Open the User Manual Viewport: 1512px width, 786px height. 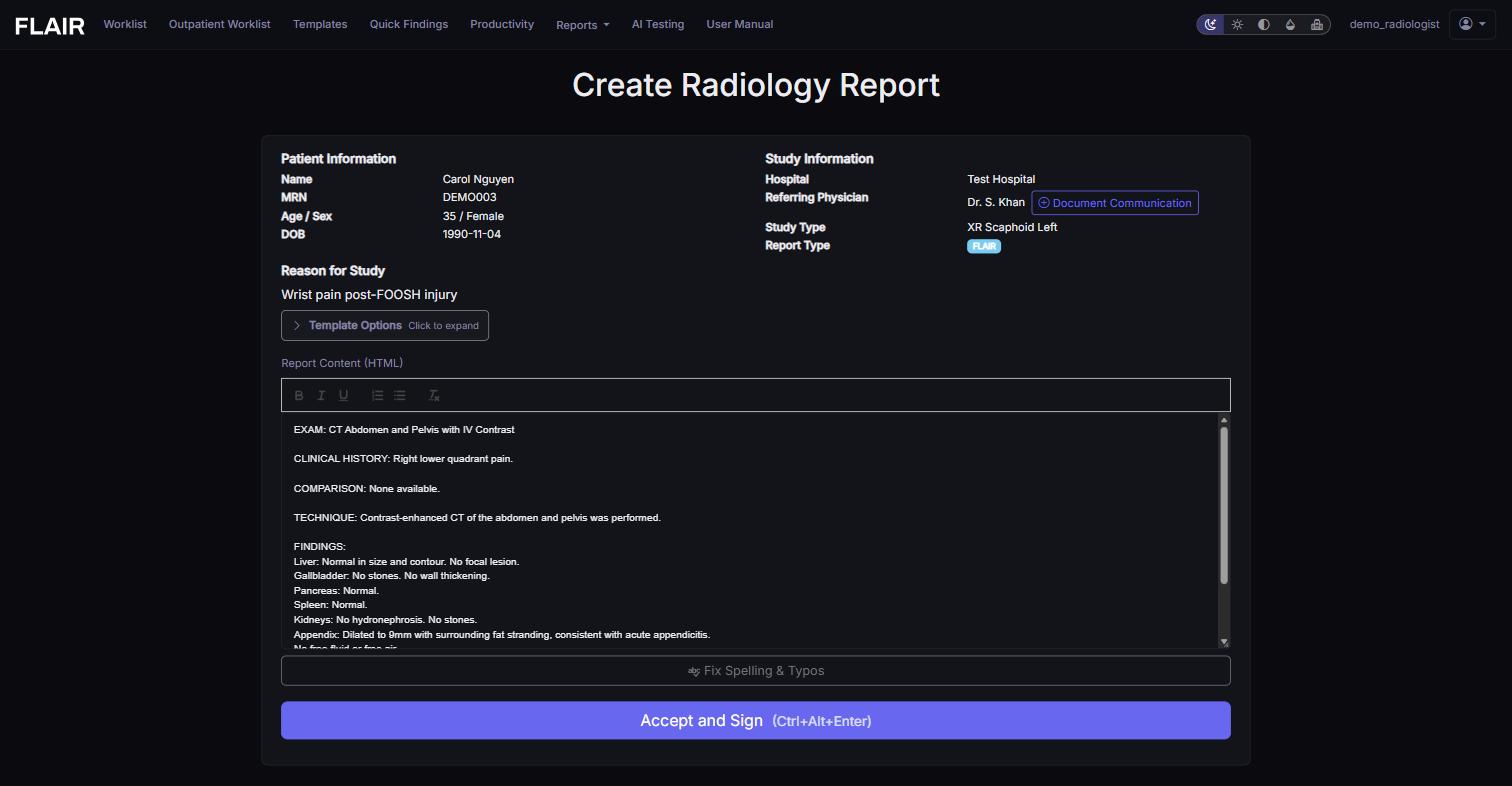740,24
